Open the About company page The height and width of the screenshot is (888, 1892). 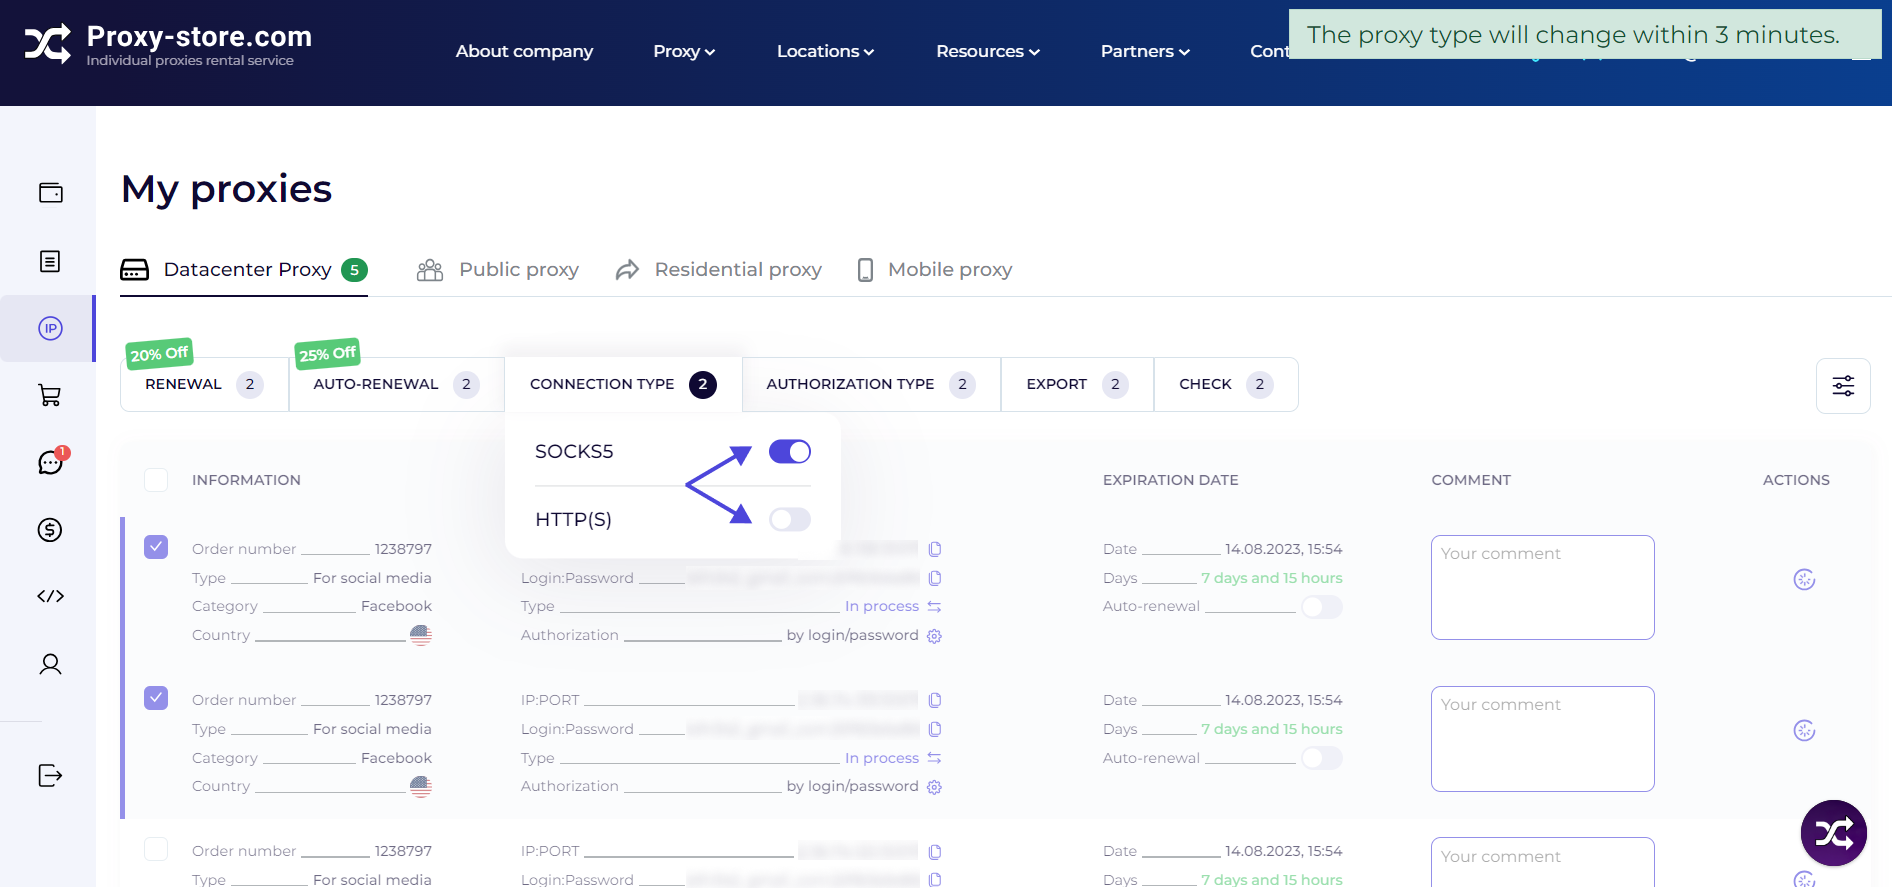pos(524,51)
